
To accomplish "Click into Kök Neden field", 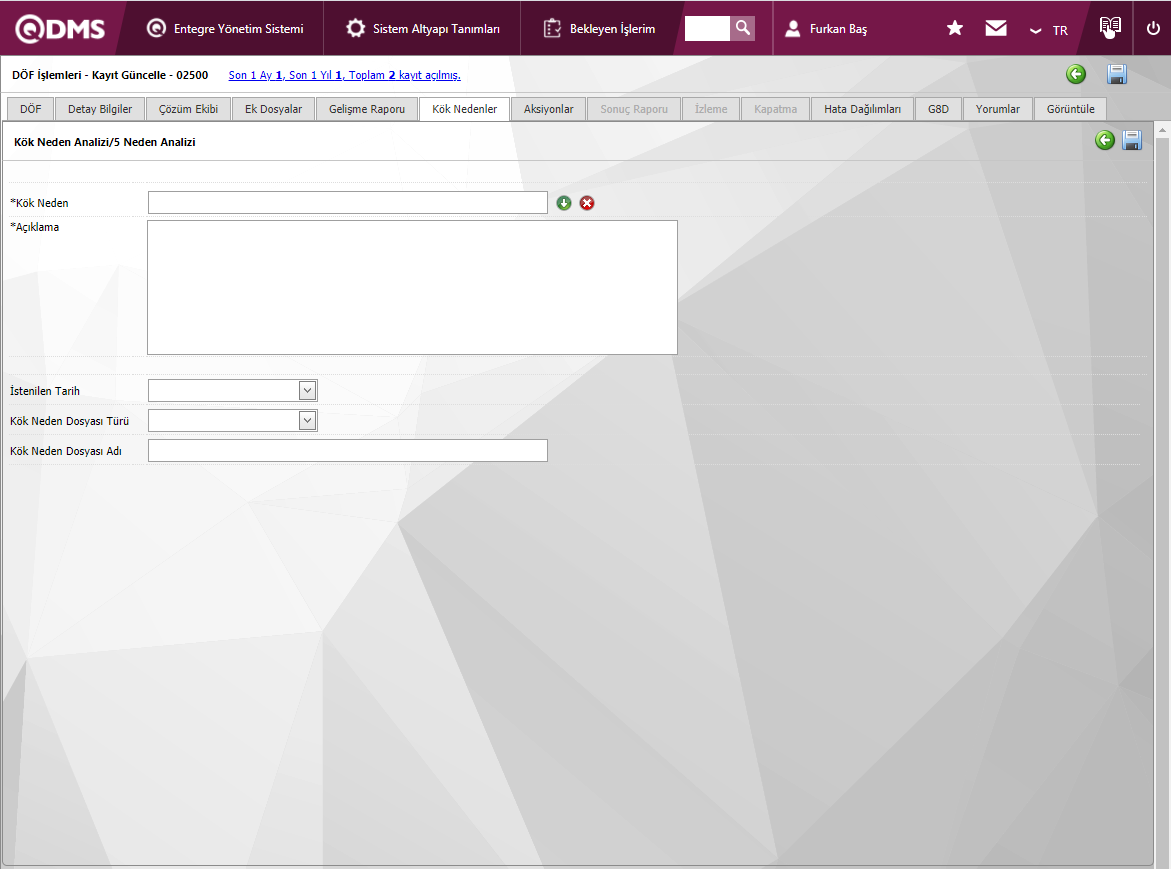I will click(x=348, y=202).
